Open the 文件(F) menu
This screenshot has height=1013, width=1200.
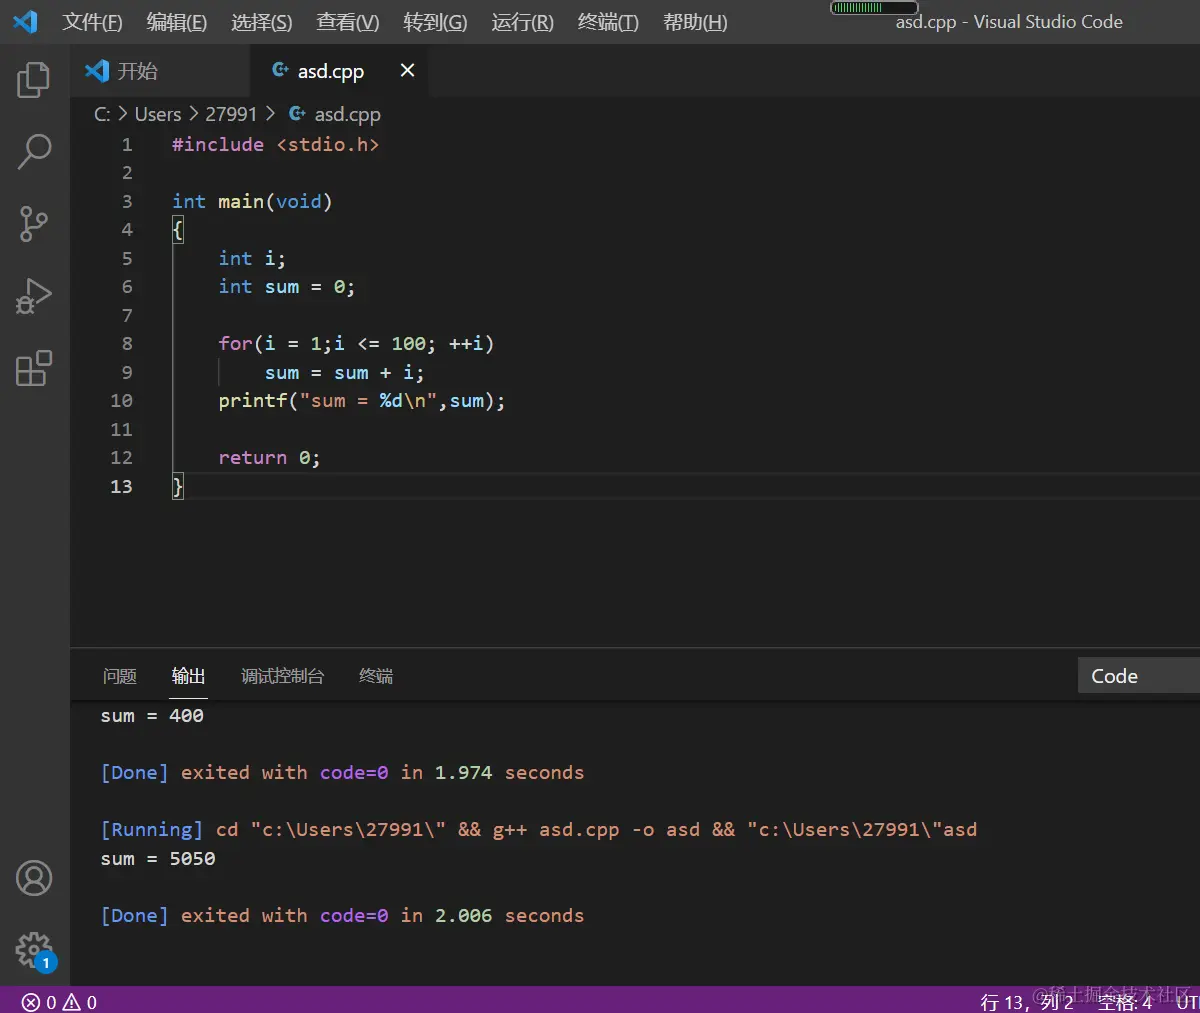(x=92, y=22)
